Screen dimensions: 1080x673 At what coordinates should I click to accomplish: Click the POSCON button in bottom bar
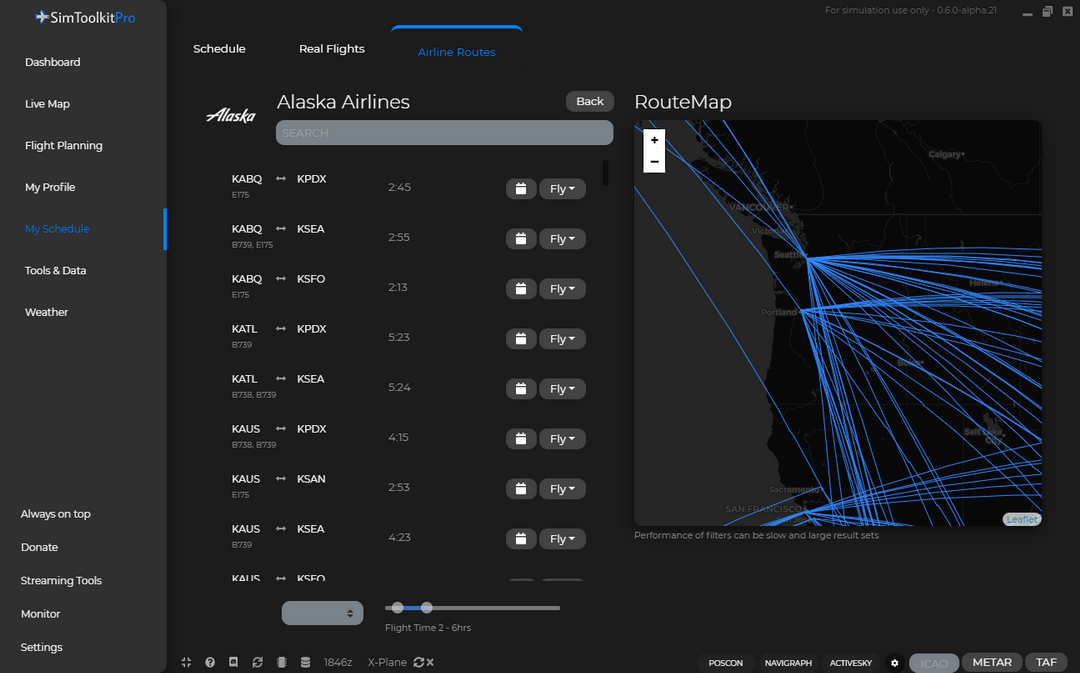(725, 663)
